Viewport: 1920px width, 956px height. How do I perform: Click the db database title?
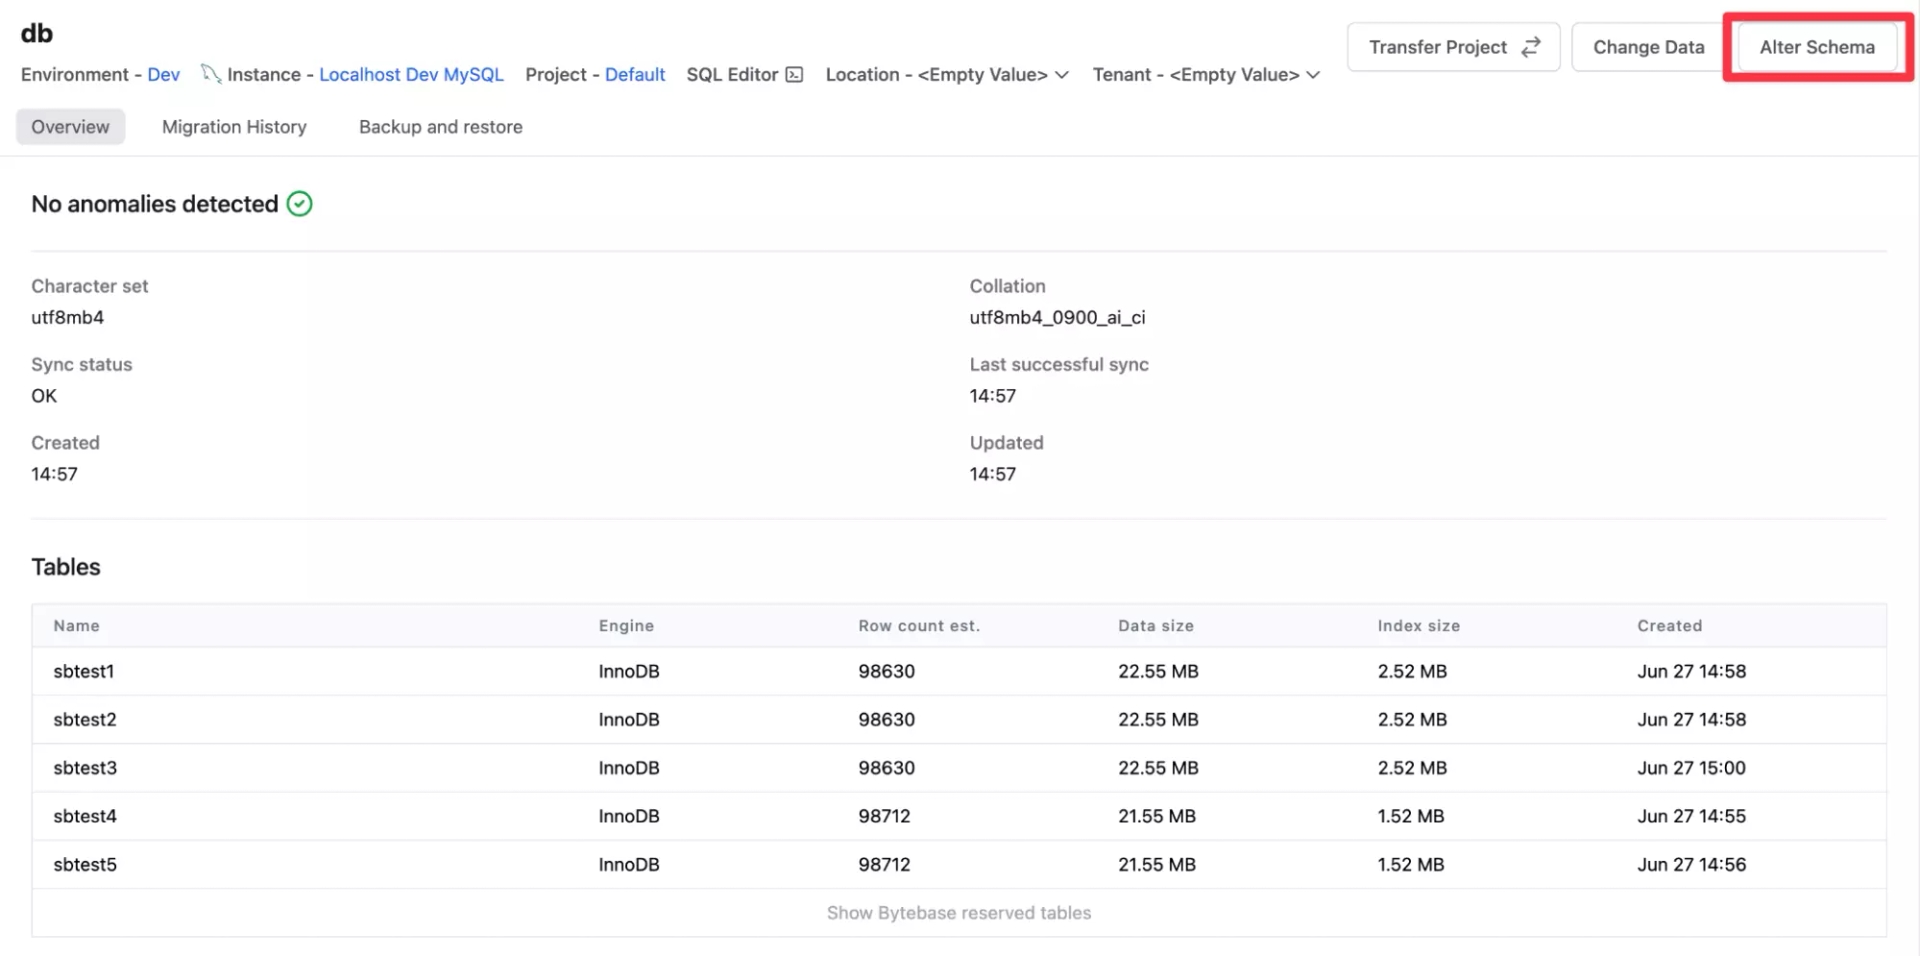click(37, 33)
